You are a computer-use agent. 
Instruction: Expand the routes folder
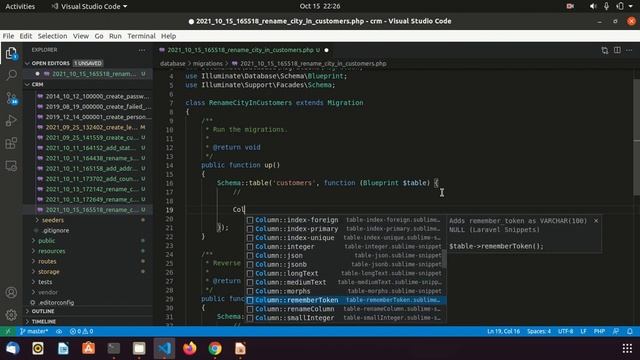[47, 261]
